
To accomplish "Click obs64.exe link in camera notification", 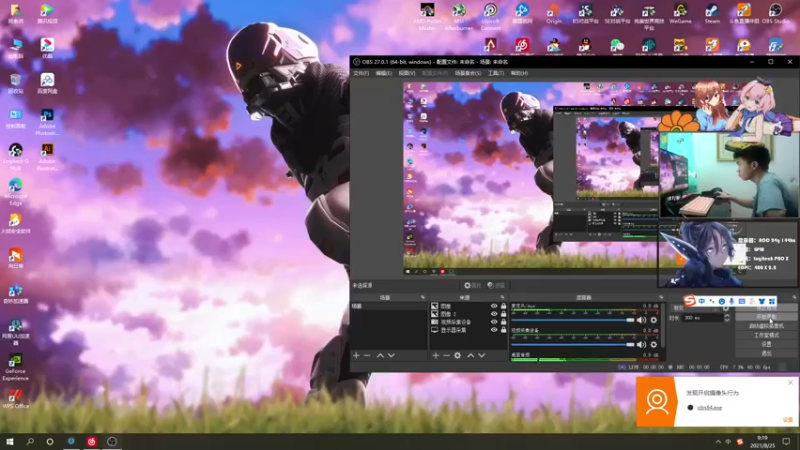I will pyautogui.click(x=710, y=408).
